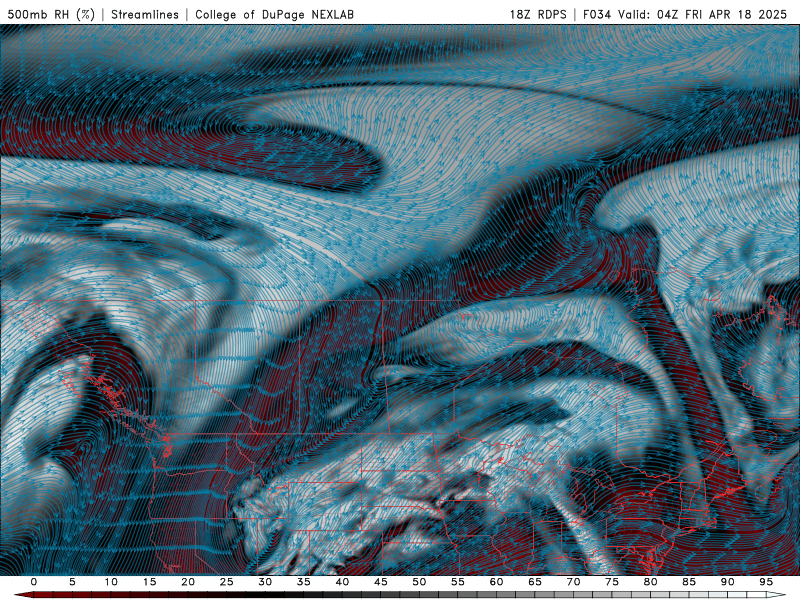Select the "F034" forecast hour text
This screenshot has width=800, height=600.
point(598,14)
